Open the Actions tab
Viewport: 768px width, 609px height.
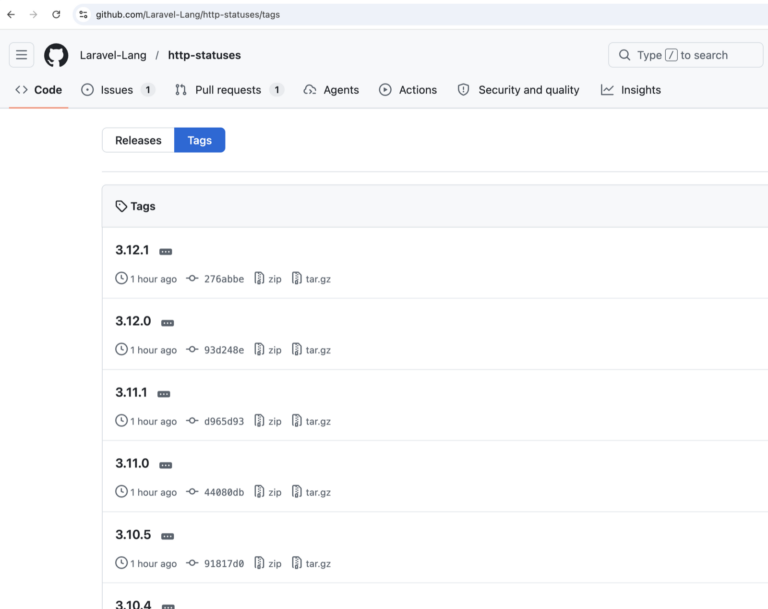[x=408, y=90]
